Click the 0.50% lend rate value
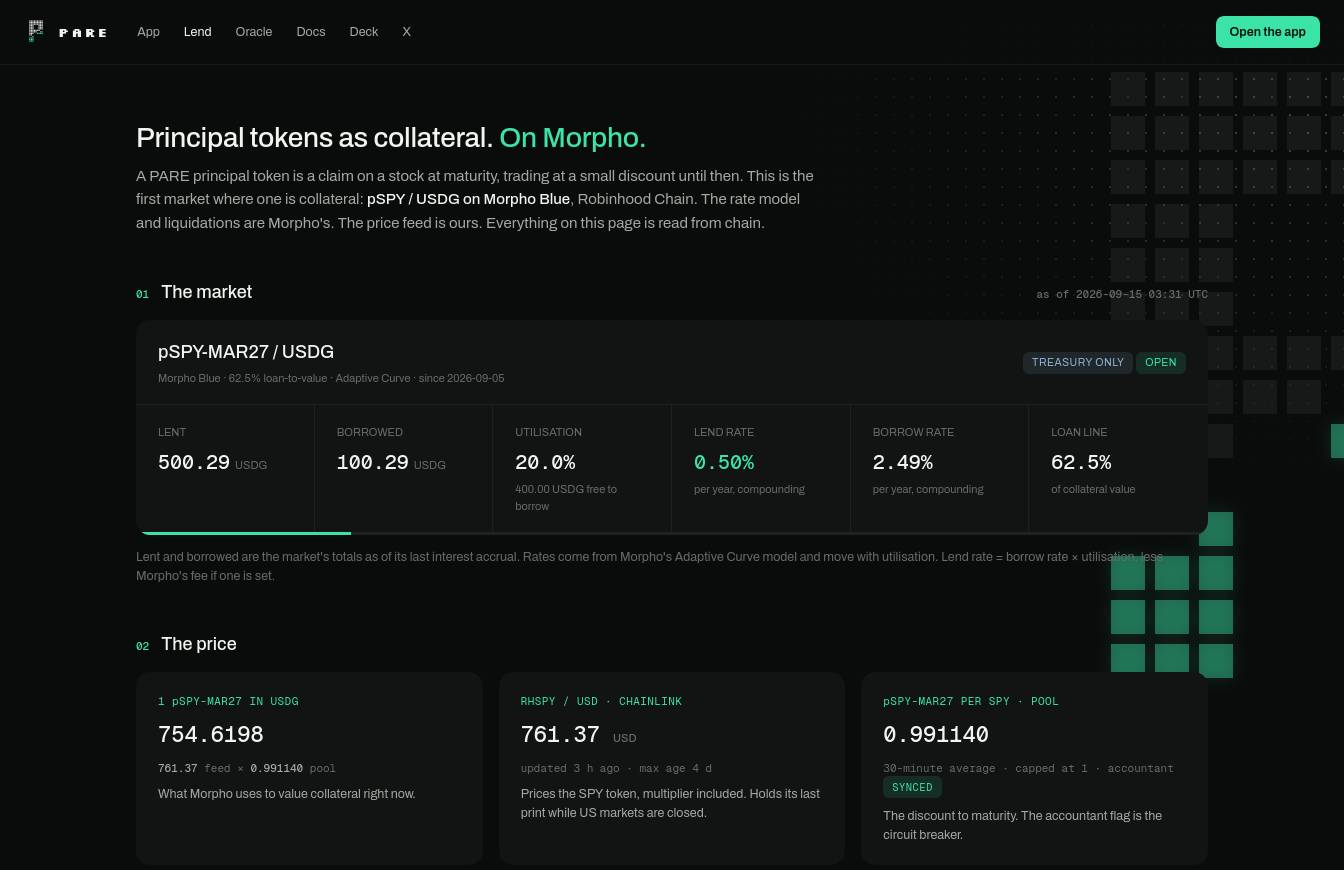Image resolution: width=1344 pixels, height=870 pixels. [724, 463]
